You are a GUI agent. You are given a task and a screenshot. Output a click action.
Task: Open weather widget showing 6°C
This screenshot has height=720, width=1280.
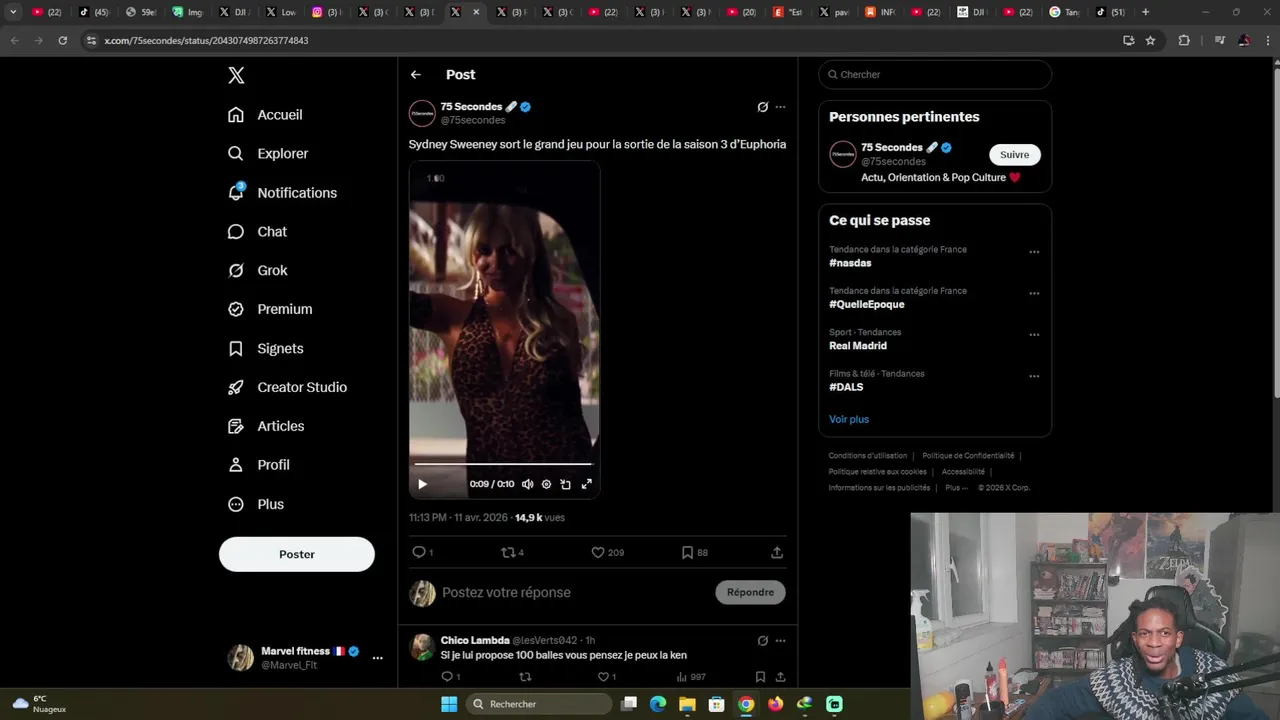coord(40,704)
